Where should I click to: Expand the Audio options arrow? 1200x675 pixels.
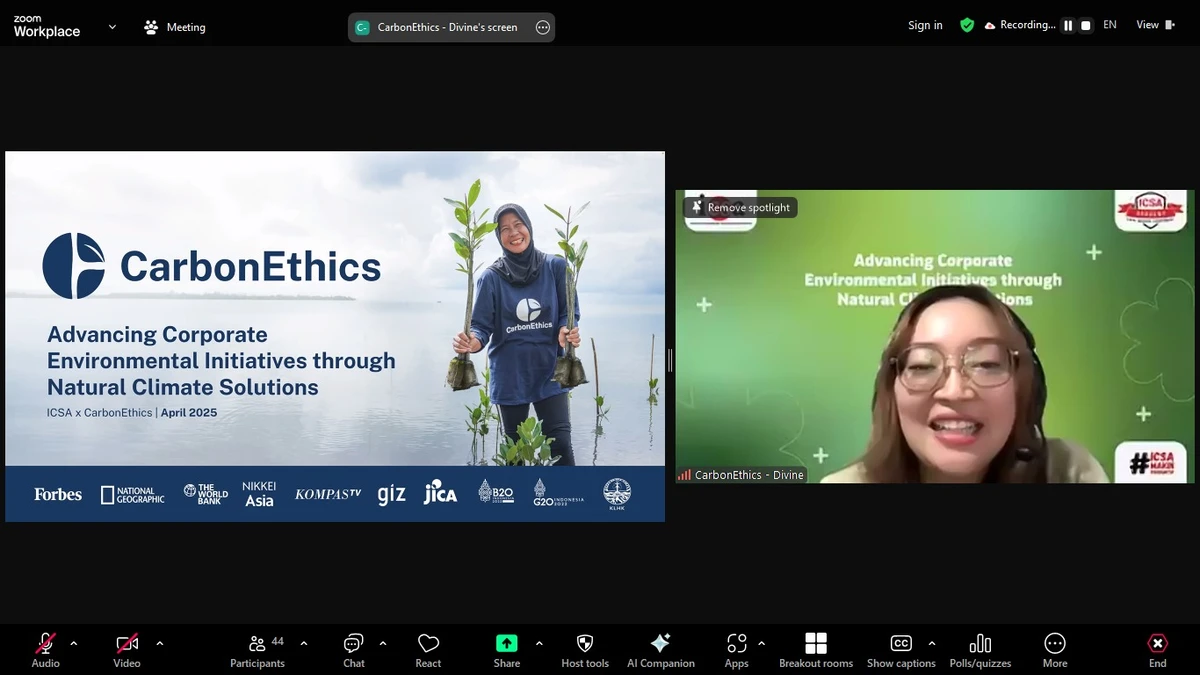pyautogui.click(x=74, y=643)
